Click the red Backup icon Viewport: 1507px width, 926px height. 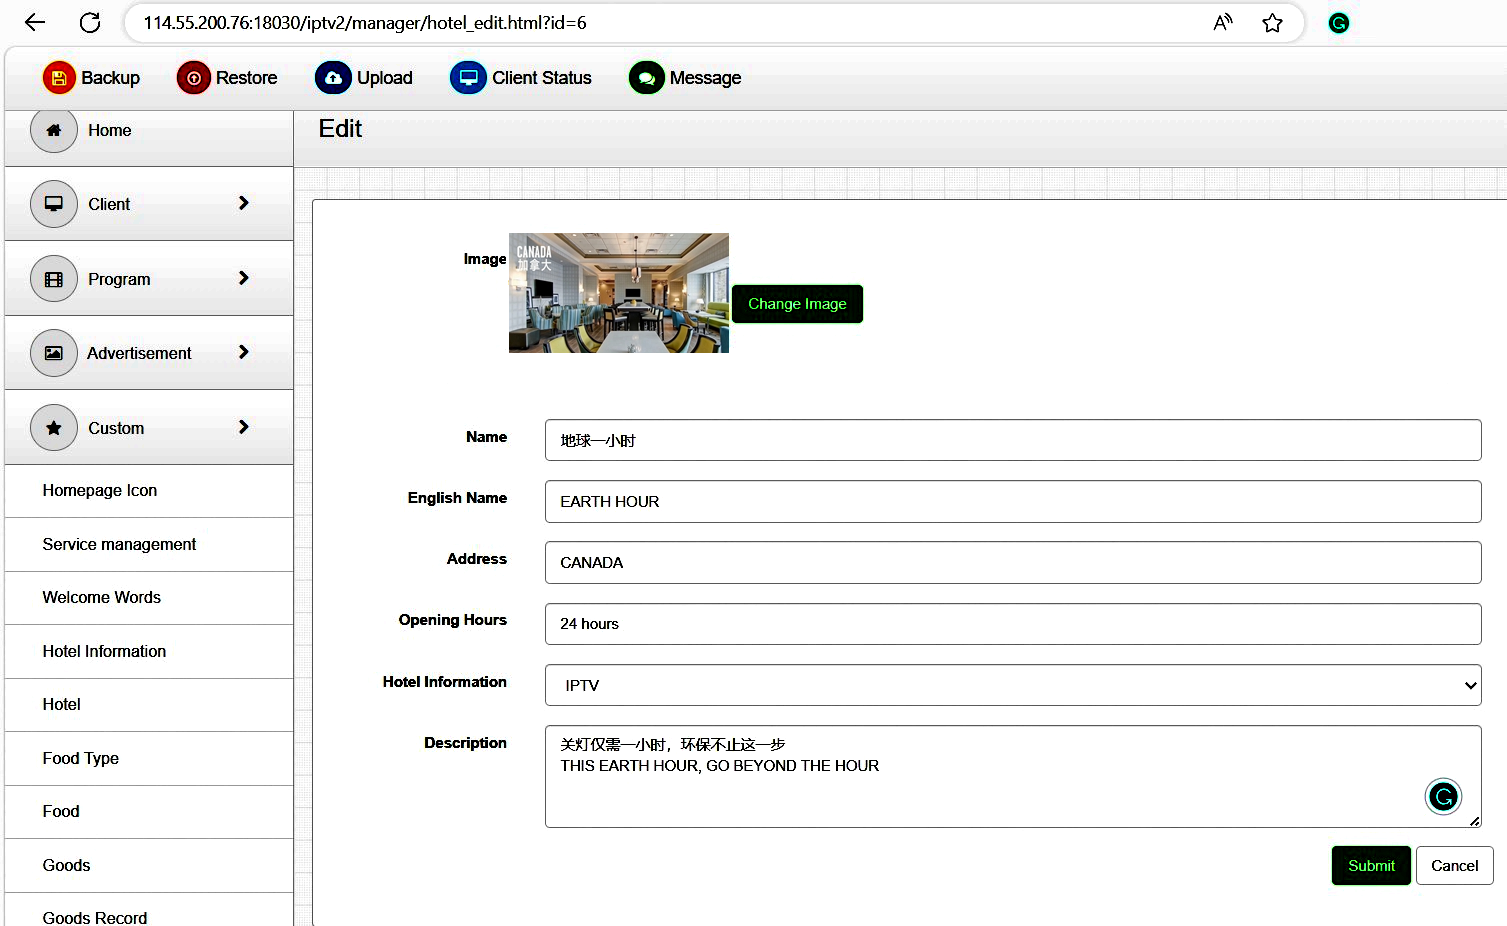[x=59, y=77]
